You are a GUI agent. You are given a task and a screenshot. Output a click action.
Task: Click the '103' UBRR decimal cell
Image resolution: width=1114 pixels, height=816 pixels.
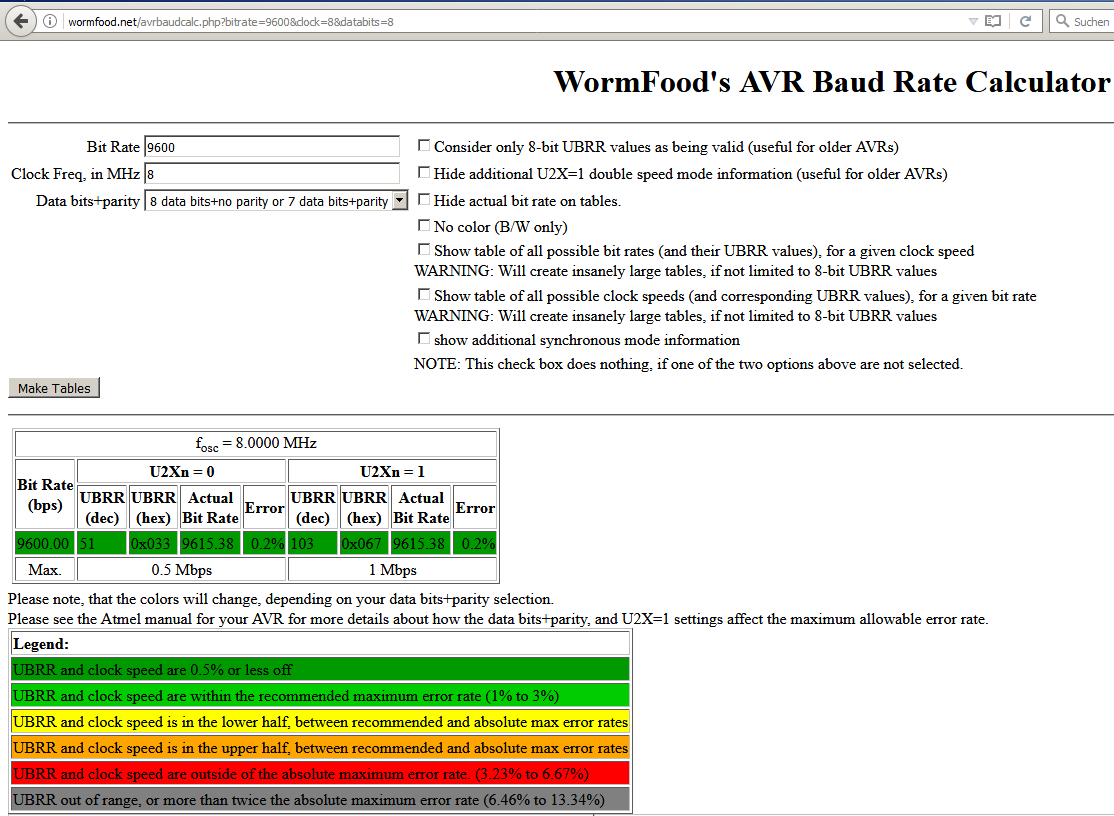pyautogui.click(x=313, y=543)
